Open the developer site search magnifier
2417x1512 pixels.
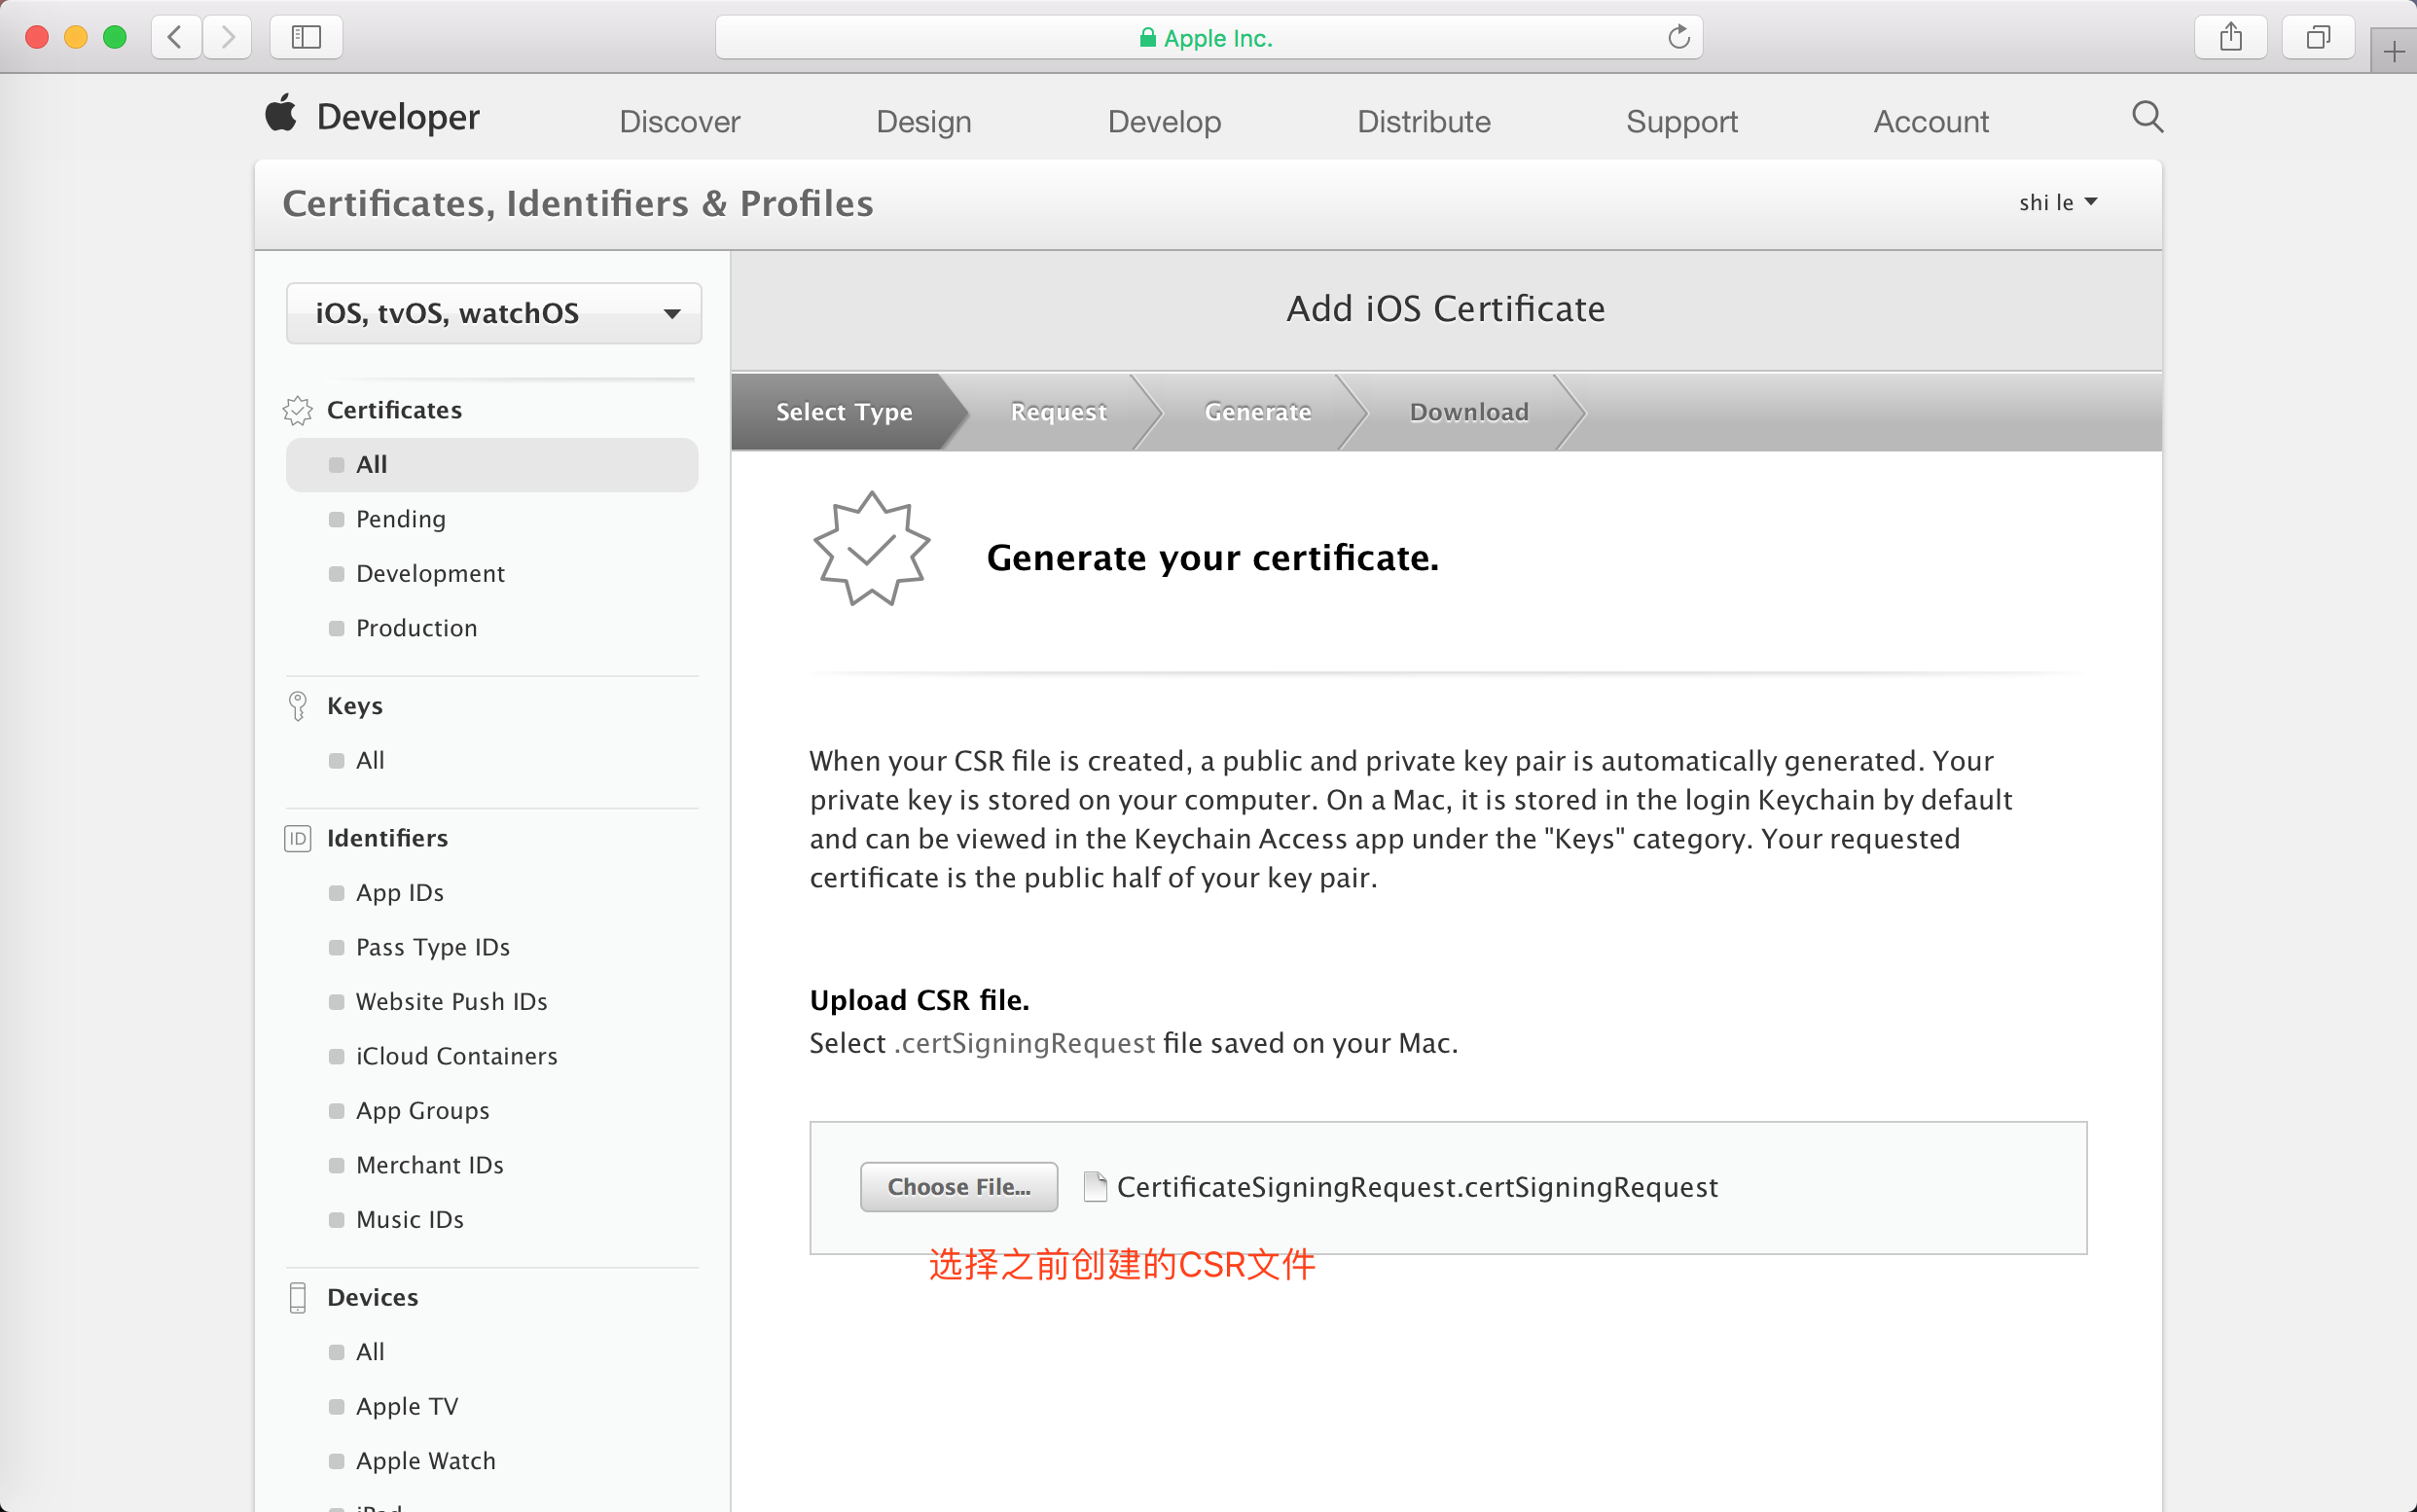(2147, 117)
